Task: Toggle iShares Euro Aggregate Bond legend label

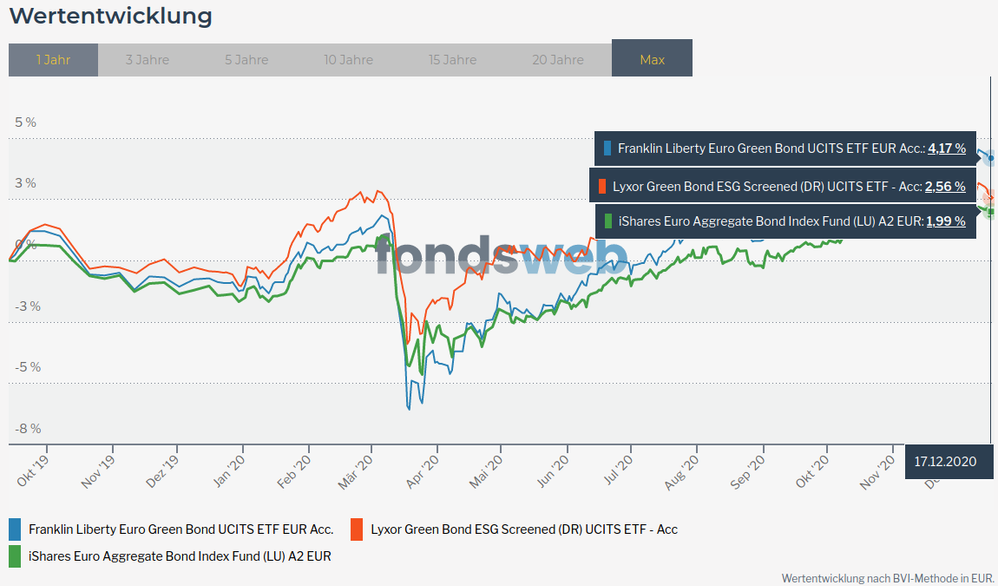Action: point(180,555)
